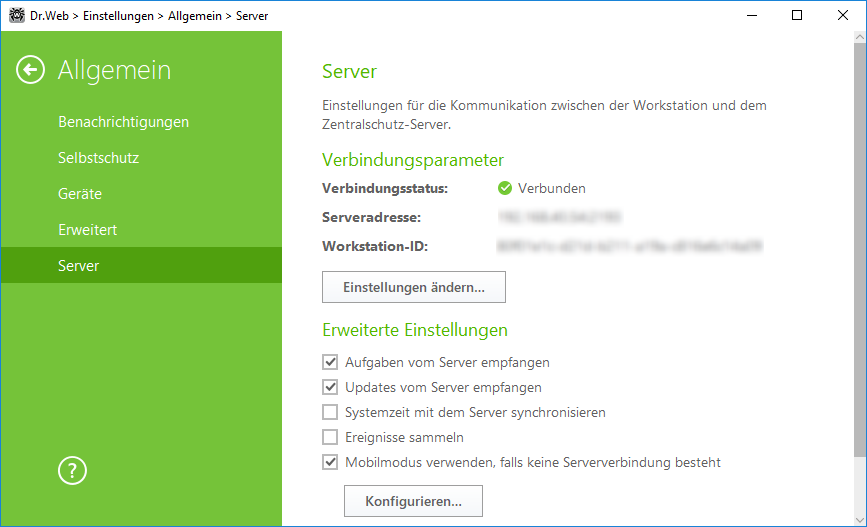Screen dimensions: 867x527
Task: Click the Einstellungen ändern... button
Action: pyautogui.click(x=414, y=287)
